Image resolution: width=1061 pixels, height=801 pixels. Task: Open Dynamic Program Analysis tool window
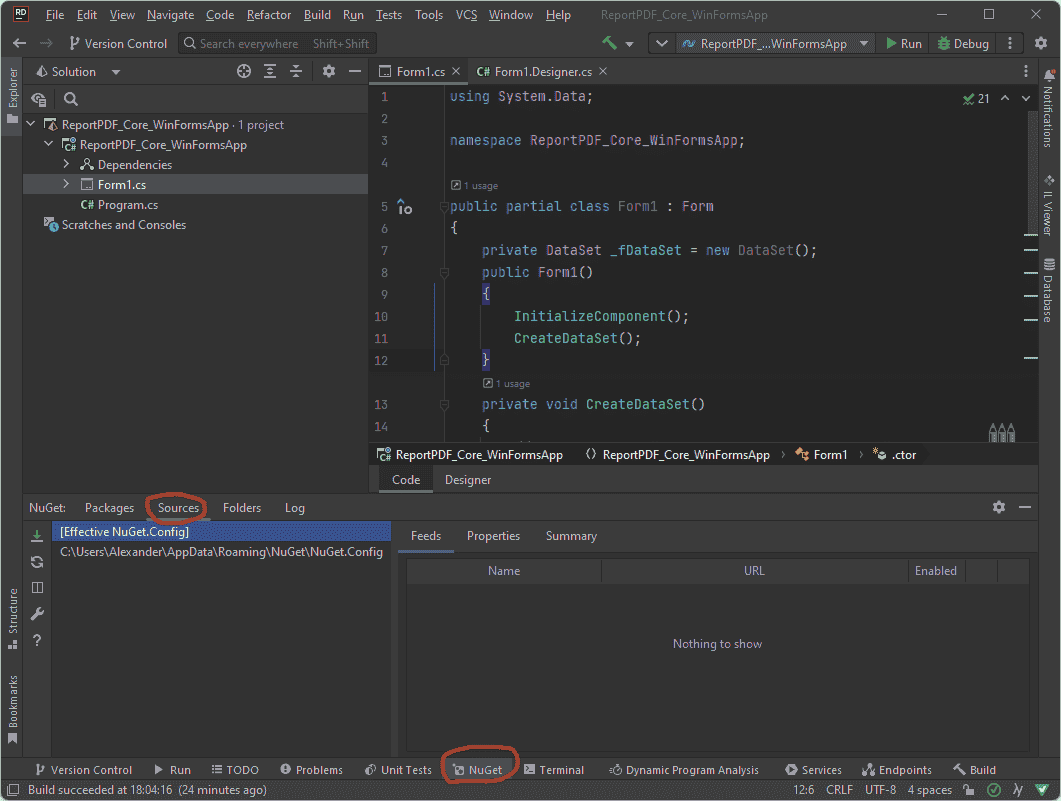(683, 770)
